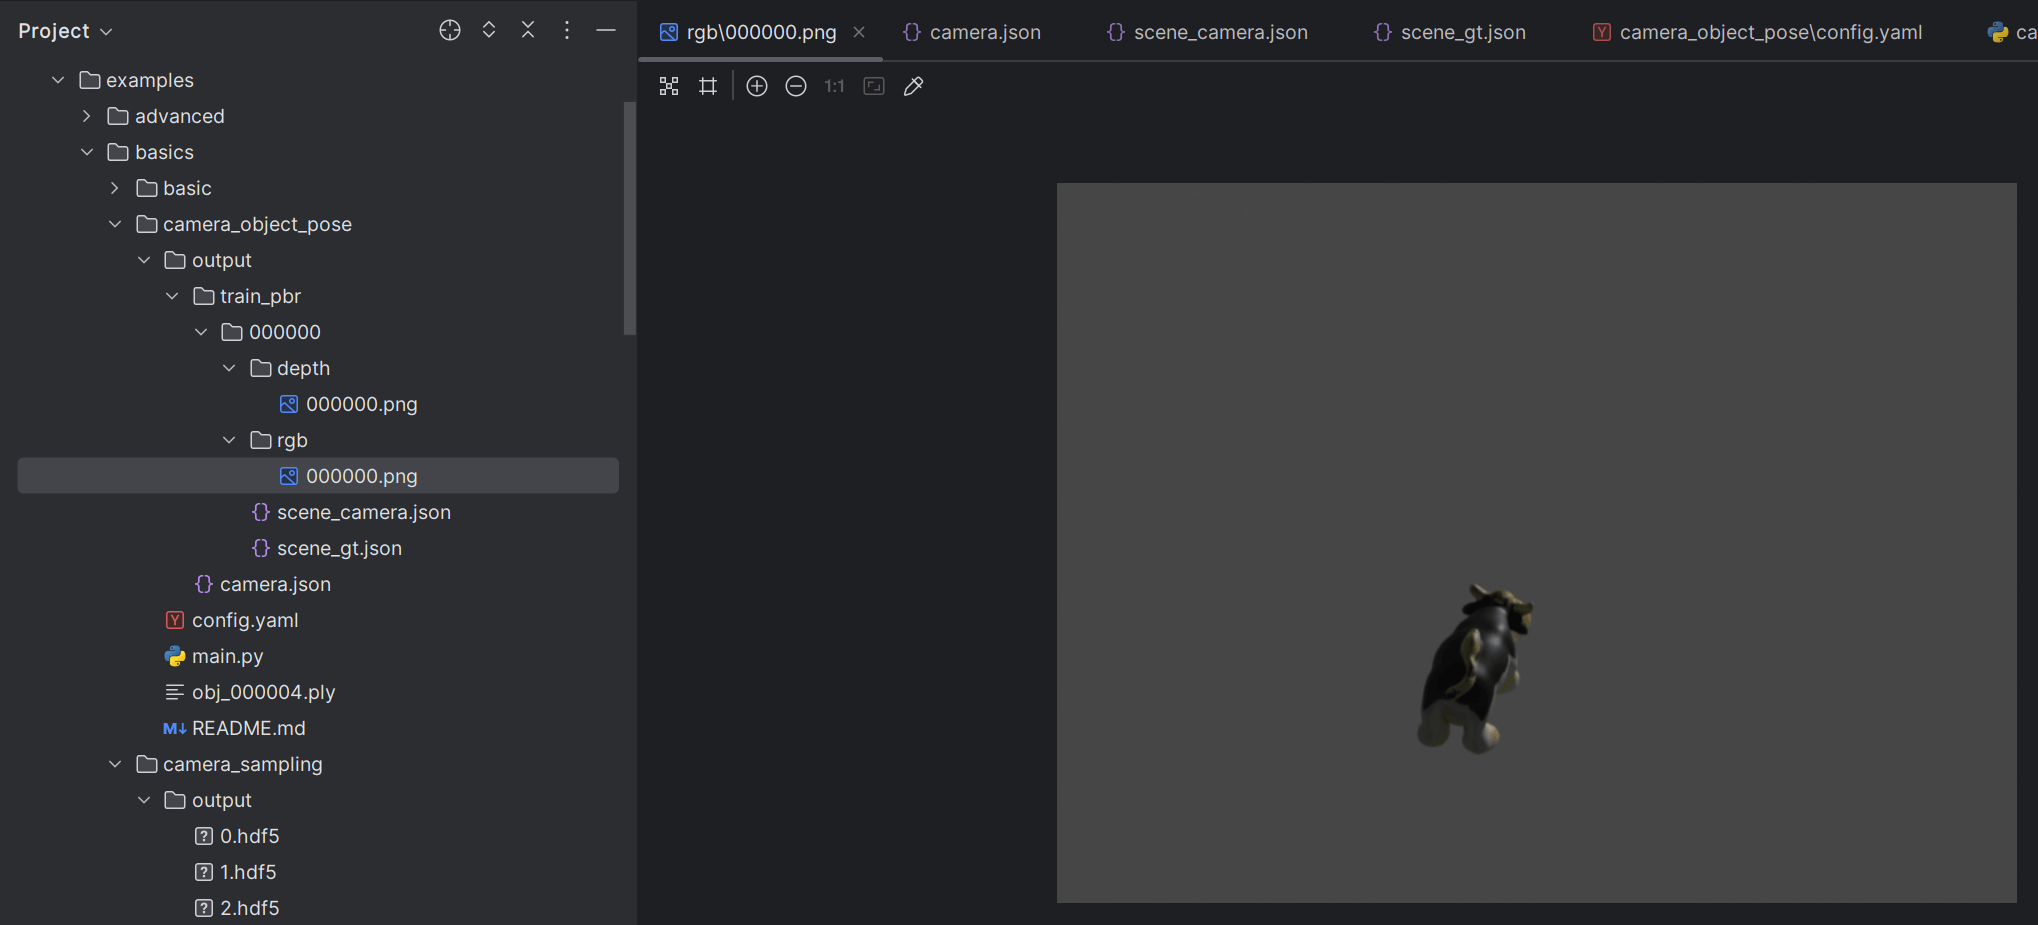Open the depth 000000.png file

[x=361, y=405]
